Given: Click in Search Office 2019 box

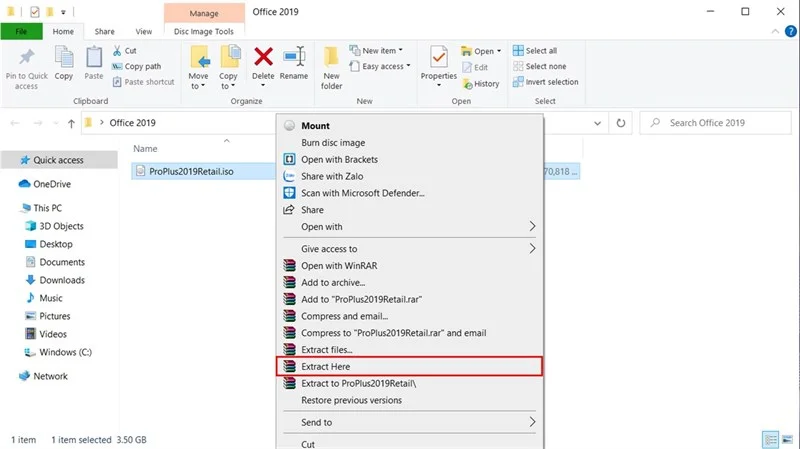Looking at the screenshot, I should 715,123.
